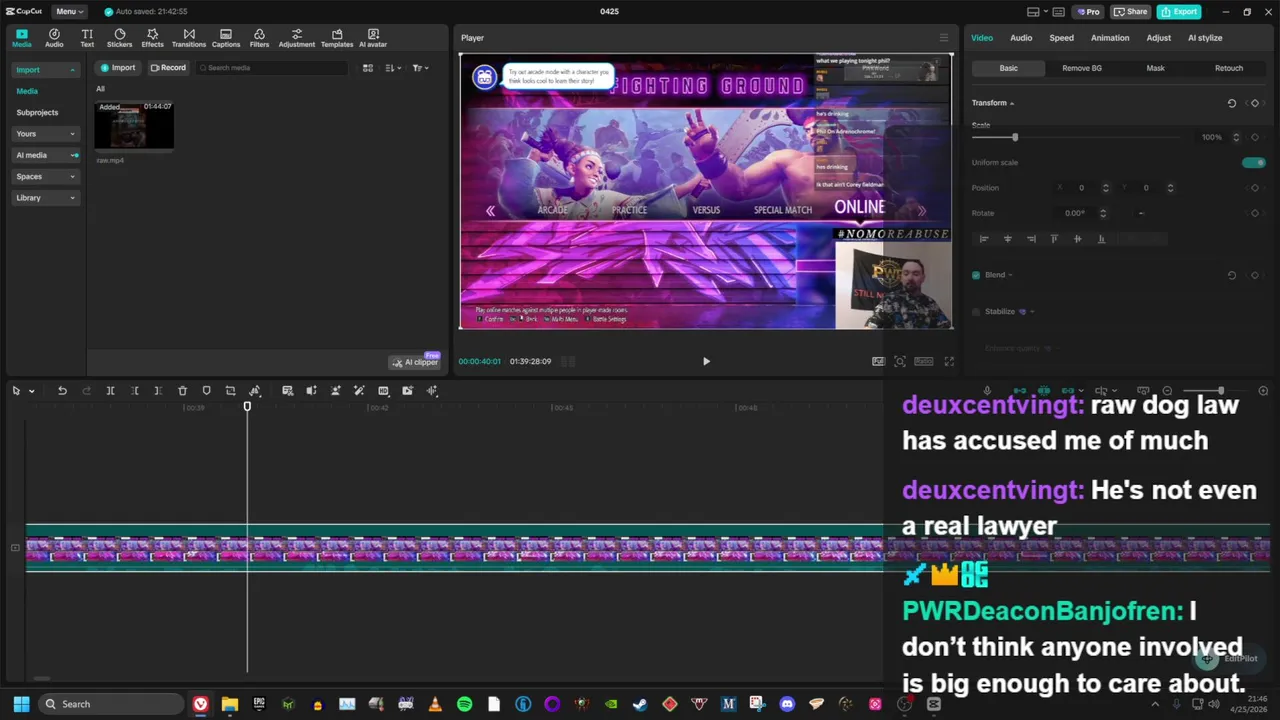Open the Remove BG sub-tab
1280x720 pixels.
coord(1082,68)
